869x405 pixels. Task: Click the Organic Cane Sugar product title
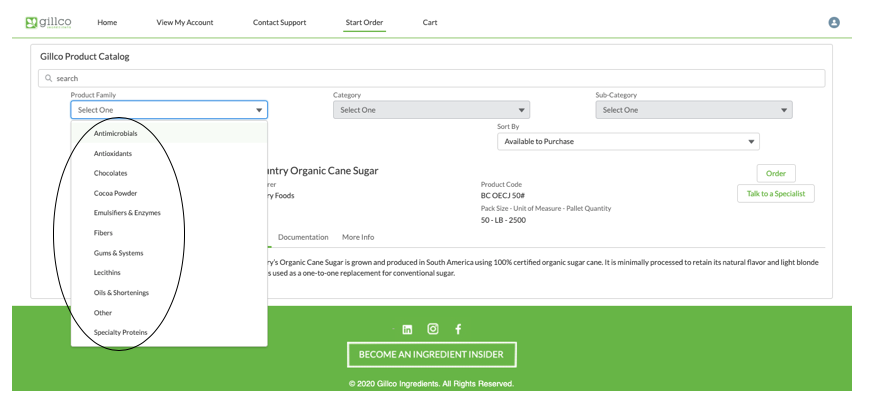pos(323,171)
